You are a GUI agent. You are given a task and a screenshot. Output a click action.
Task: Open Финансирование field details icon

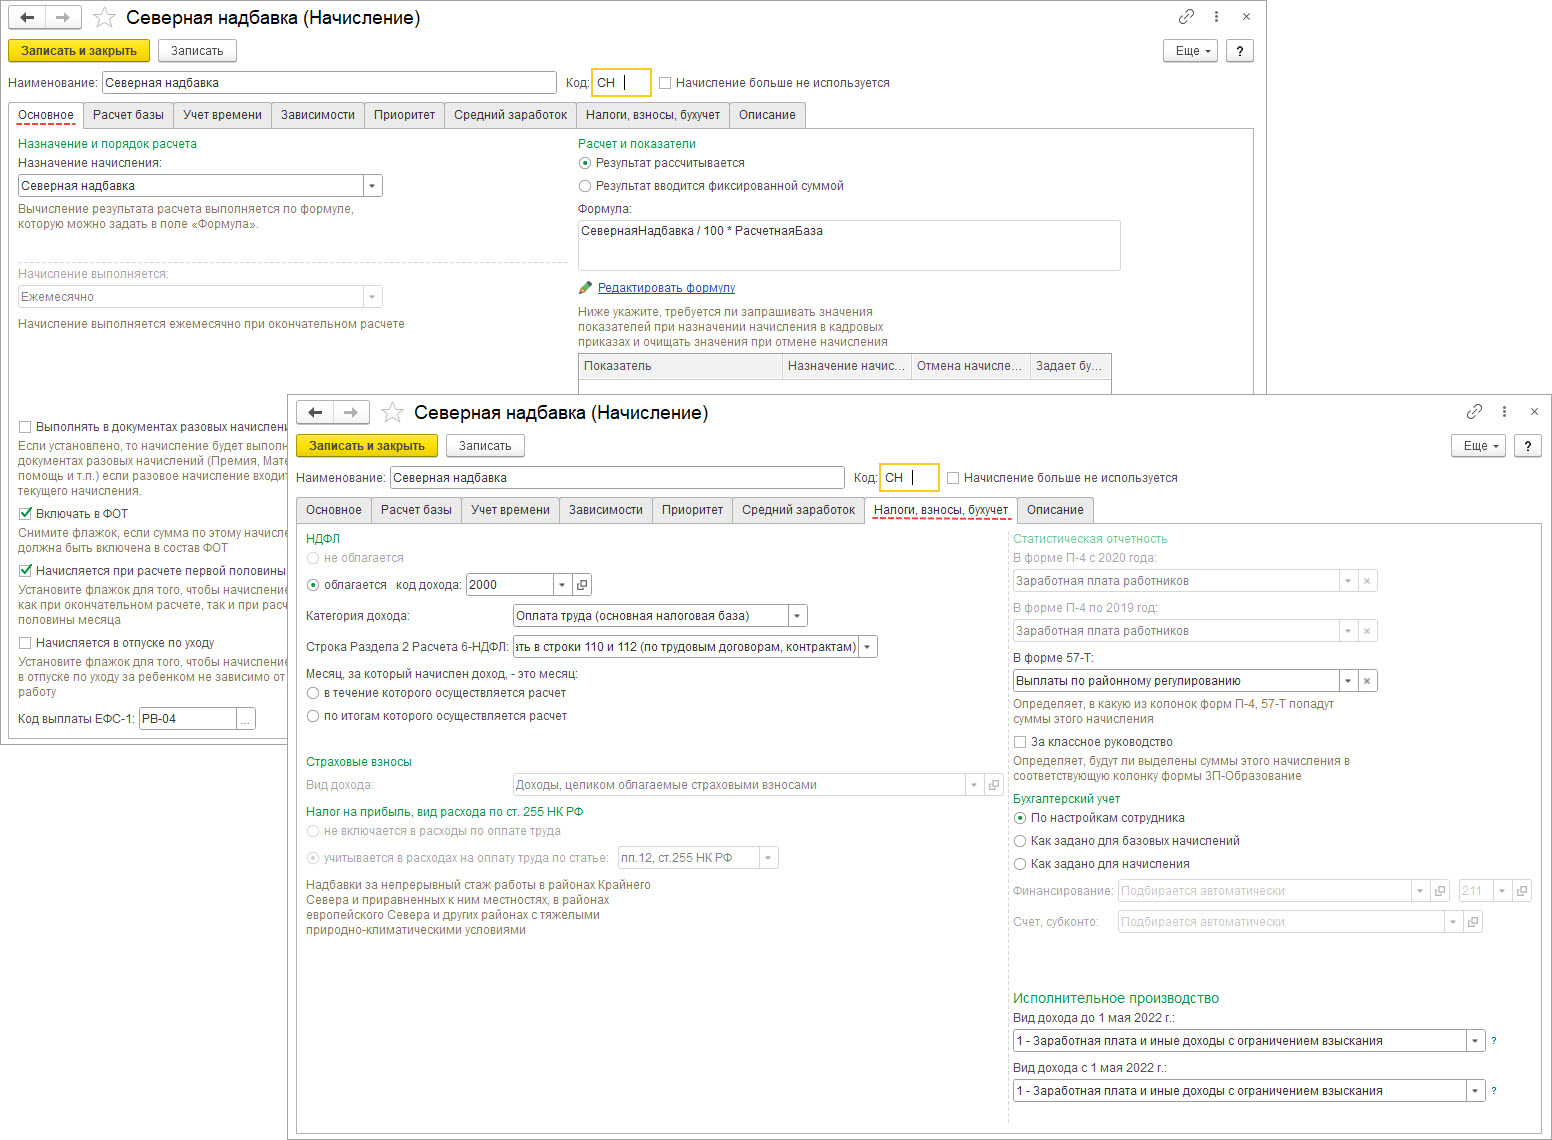point(1440,891)
